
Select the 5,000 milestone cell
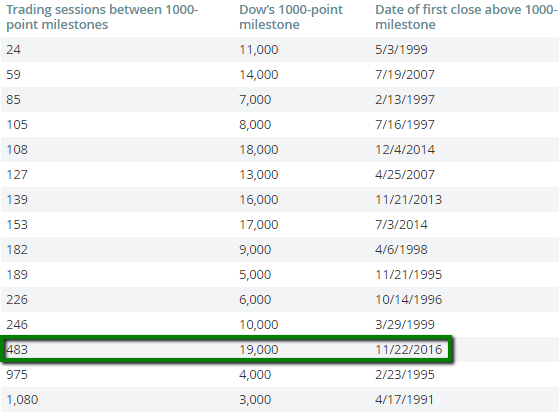tap(255, 274)
